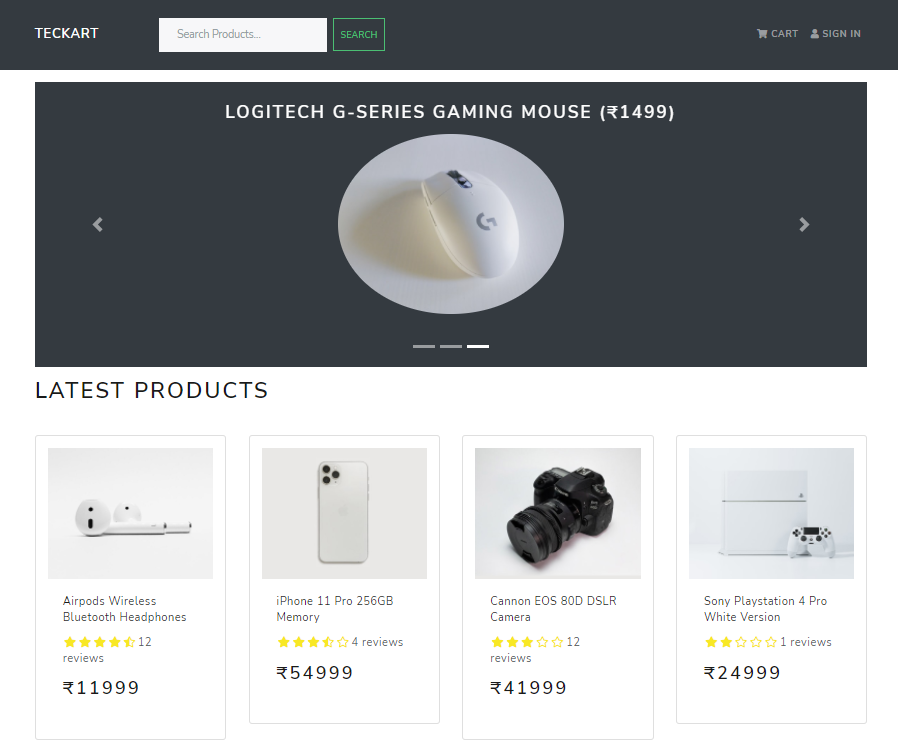This screenshot has width=898, height=756.
Task: Open the Airpods product image
Action: click(131, 513)
